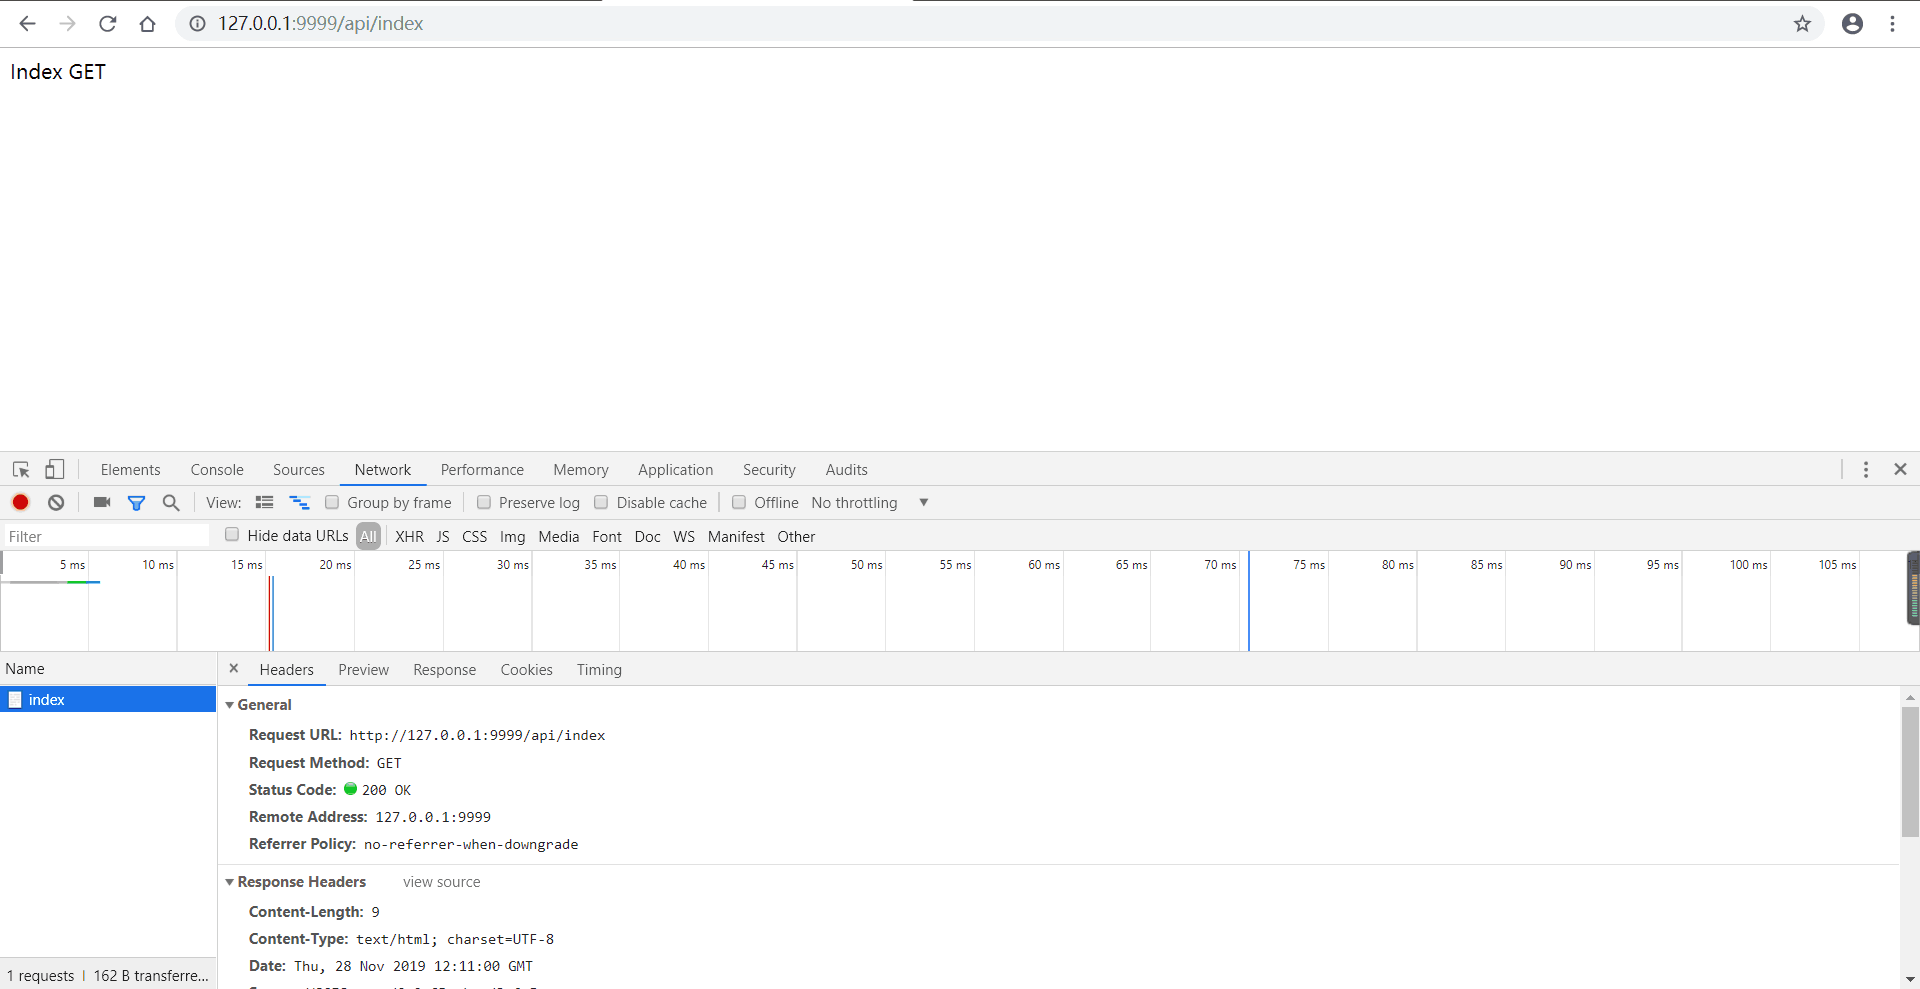This screenshot has width=1920, height=989.
Task: Open the Preview tab for the request
Action: click(363, 670)
